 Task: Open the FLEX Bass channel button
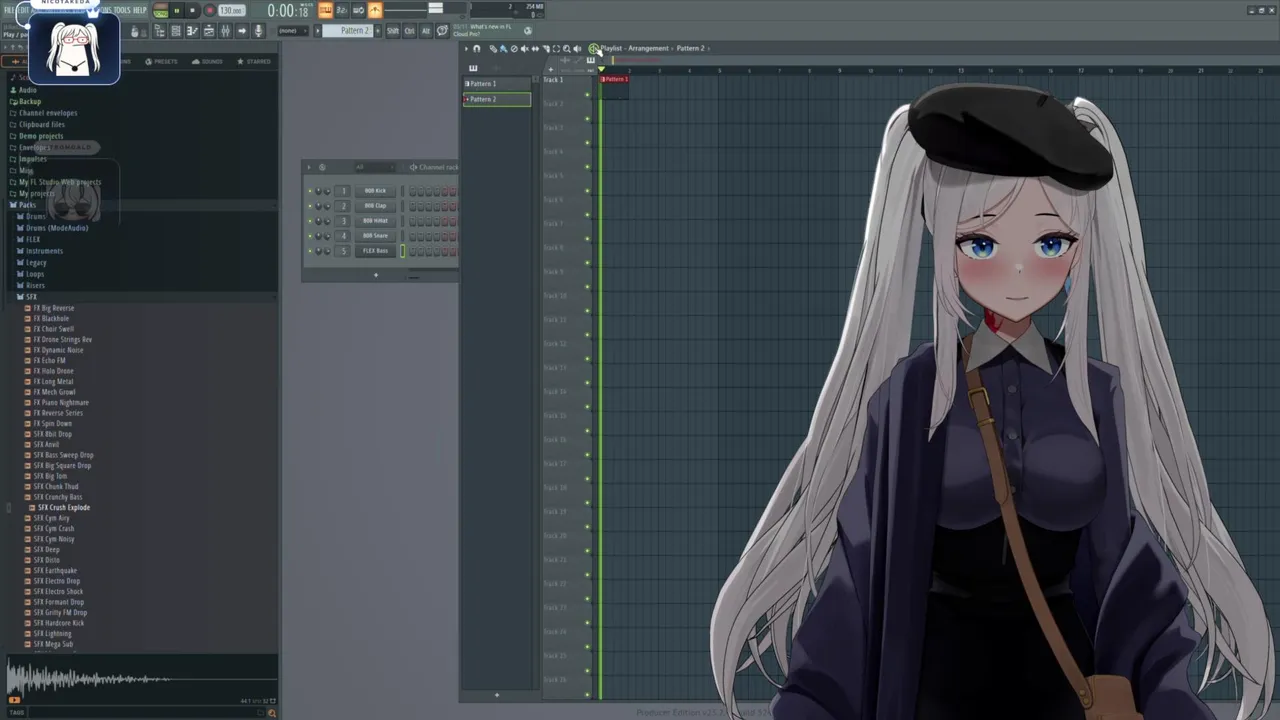click(x=375, y=251)
